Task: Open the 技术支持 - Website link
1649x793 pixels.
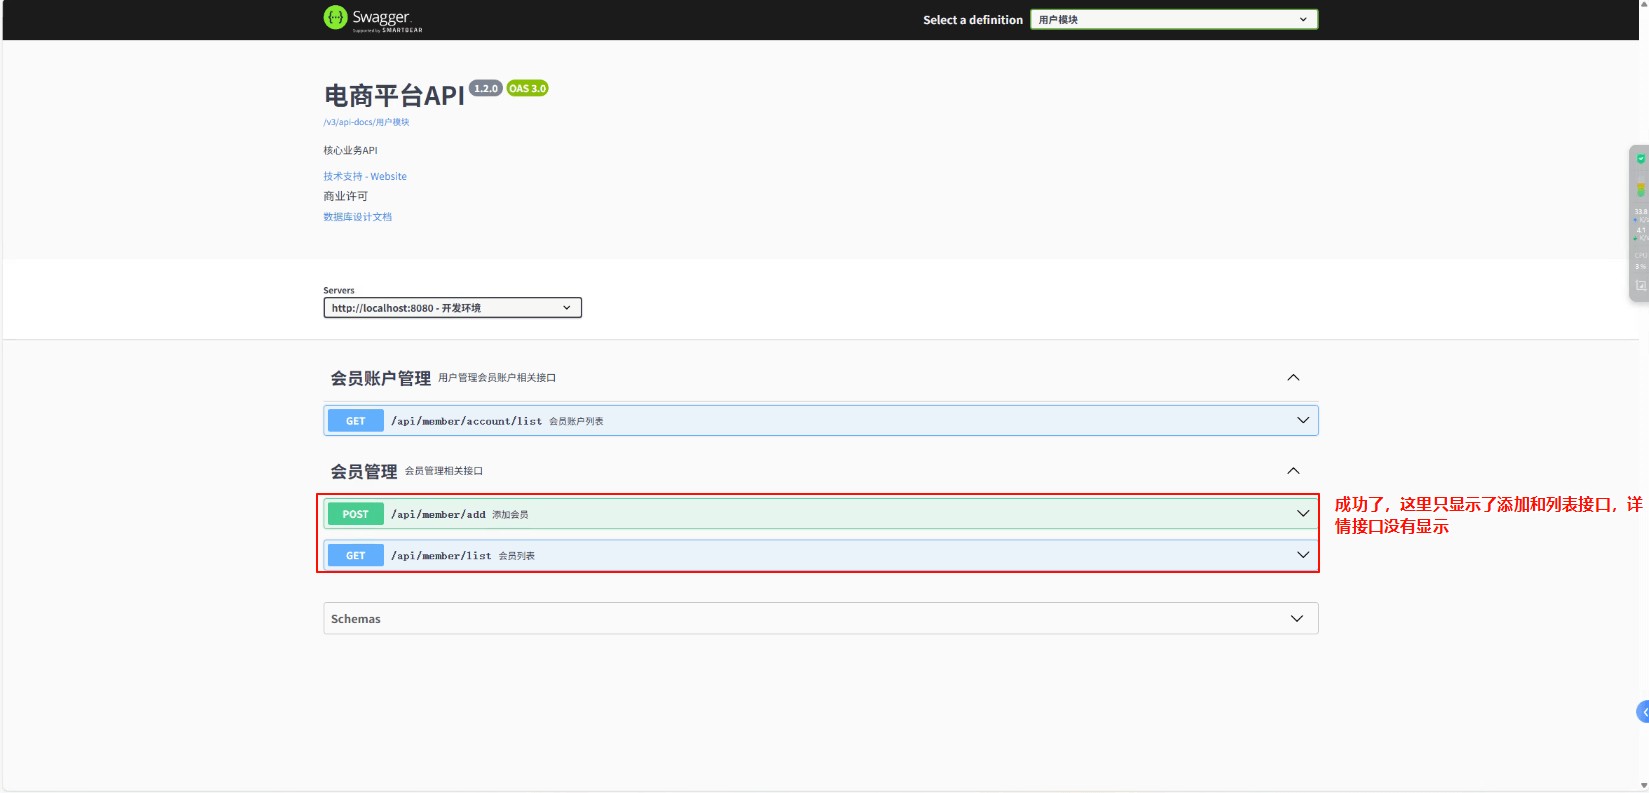Action: pos(365,176)
